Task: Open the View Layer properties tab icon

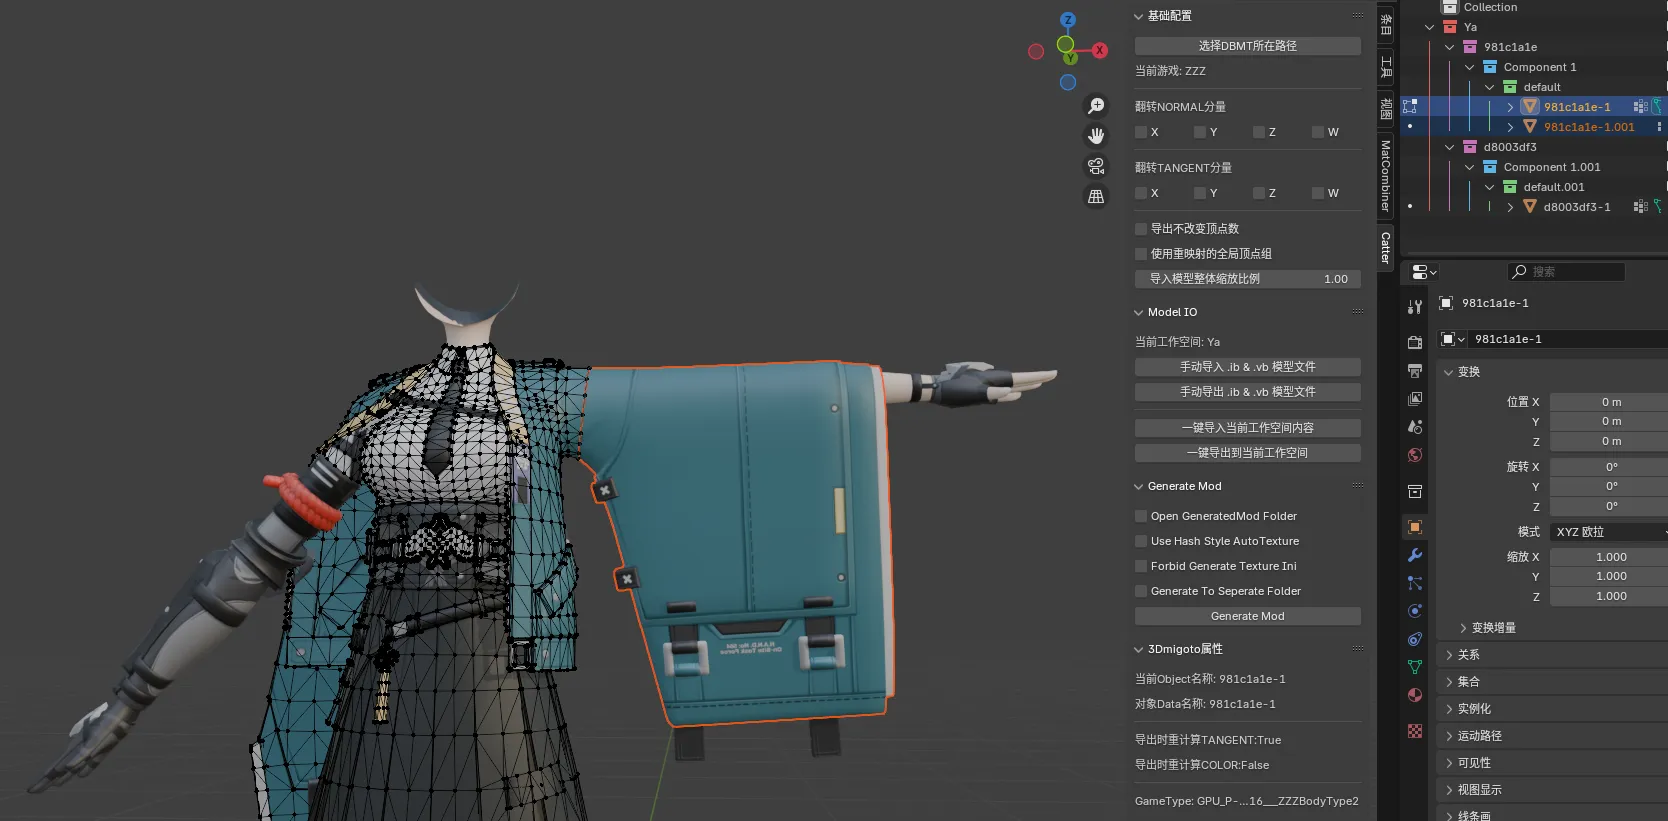Action: pos(1415,399)
